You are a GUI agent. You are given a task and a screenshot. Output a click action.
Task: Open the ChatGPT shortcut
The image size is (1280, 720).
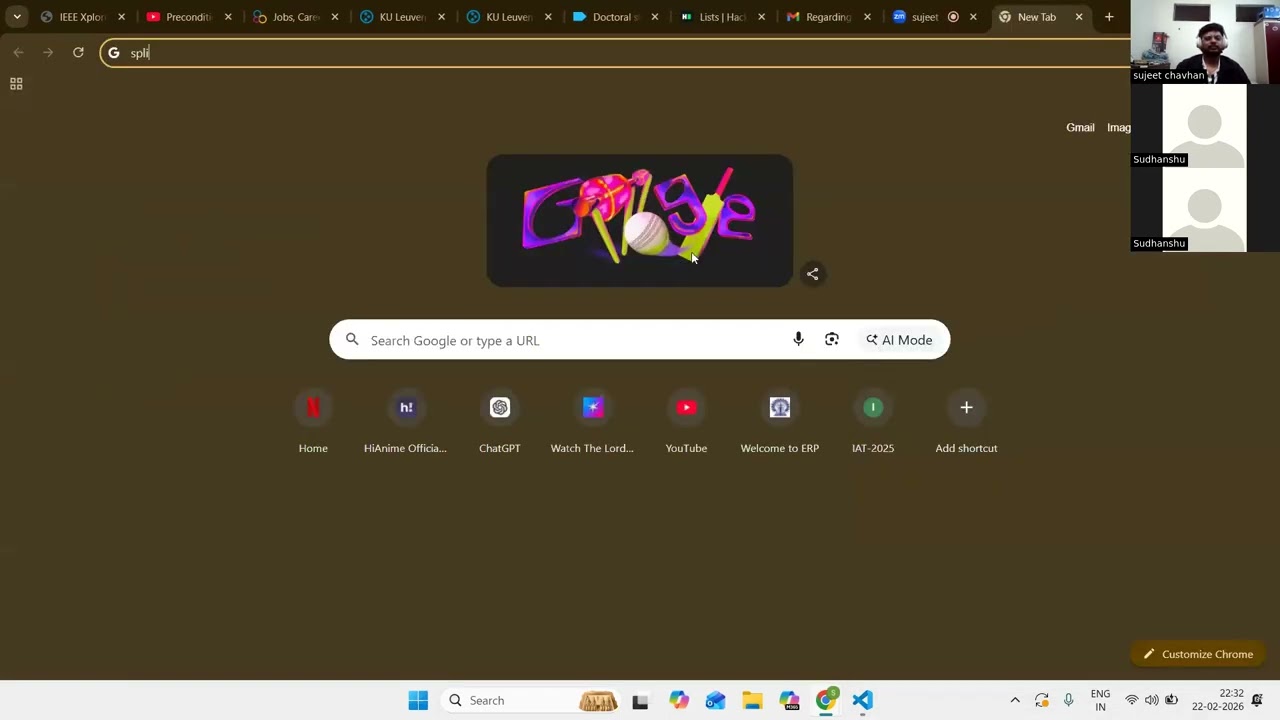(x=500, y=422)
